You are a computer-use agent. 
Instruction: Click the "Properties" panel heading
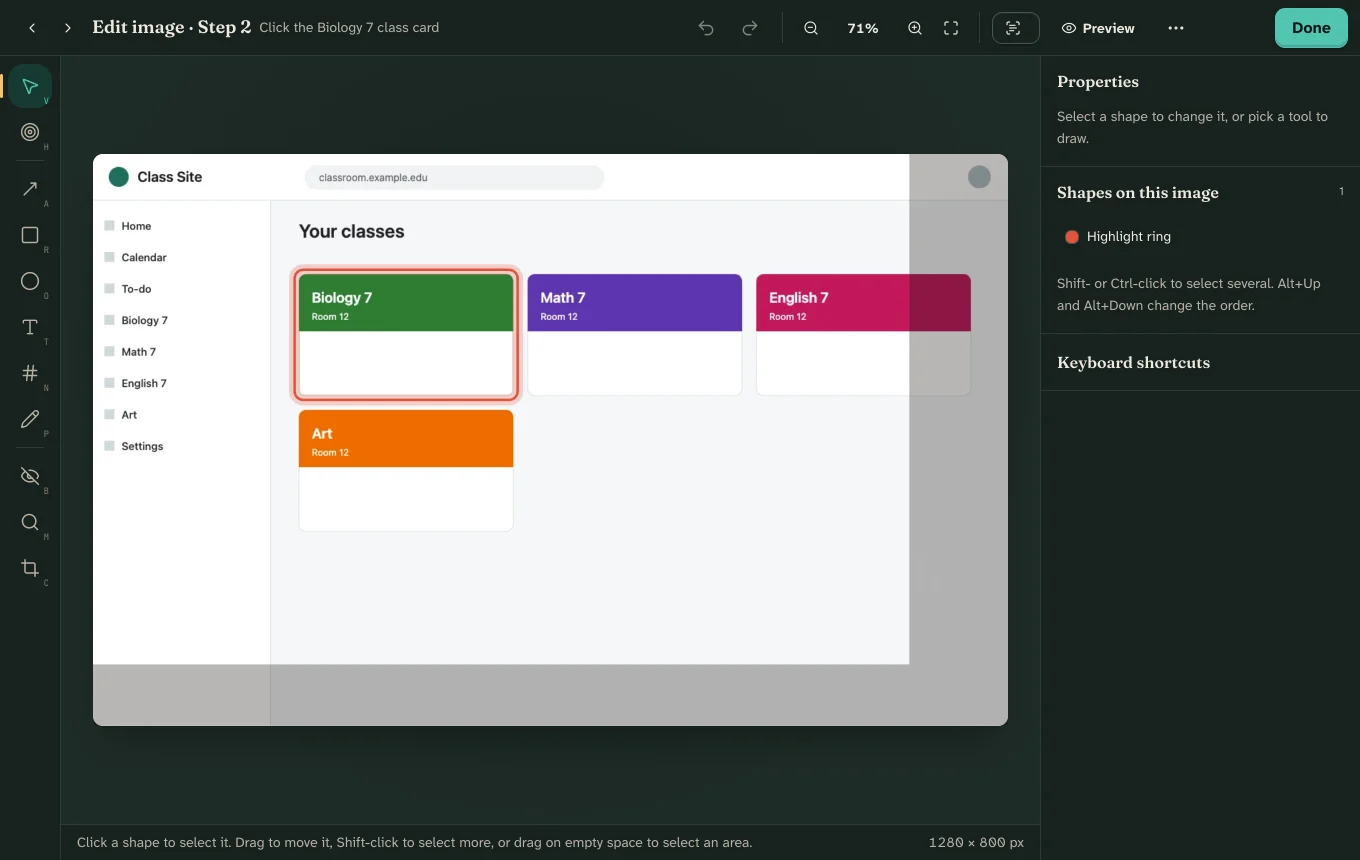click(x=1098, y=82)
